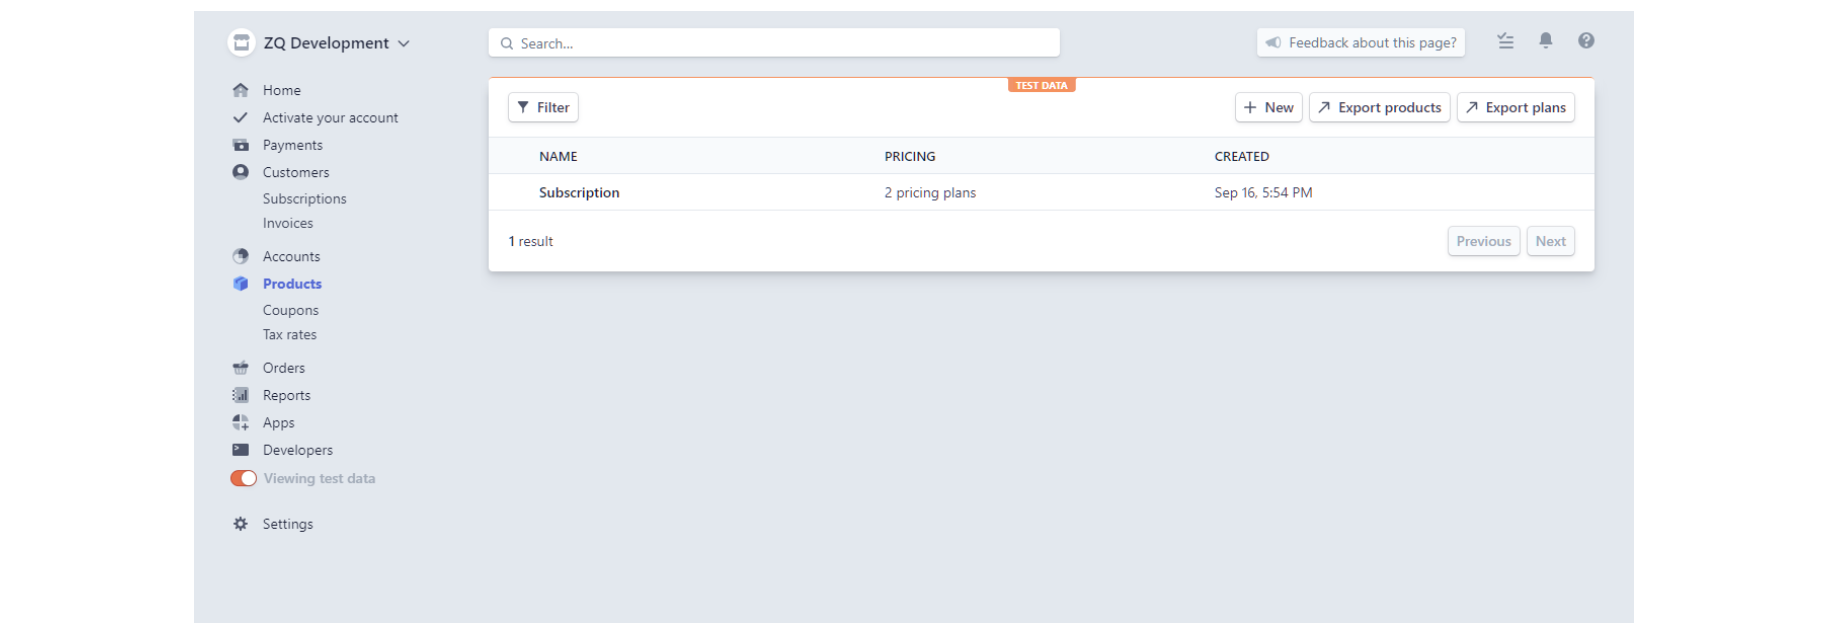Click the Previous page button
This screenshot has width=1830, height=634.
[1483, 241]
